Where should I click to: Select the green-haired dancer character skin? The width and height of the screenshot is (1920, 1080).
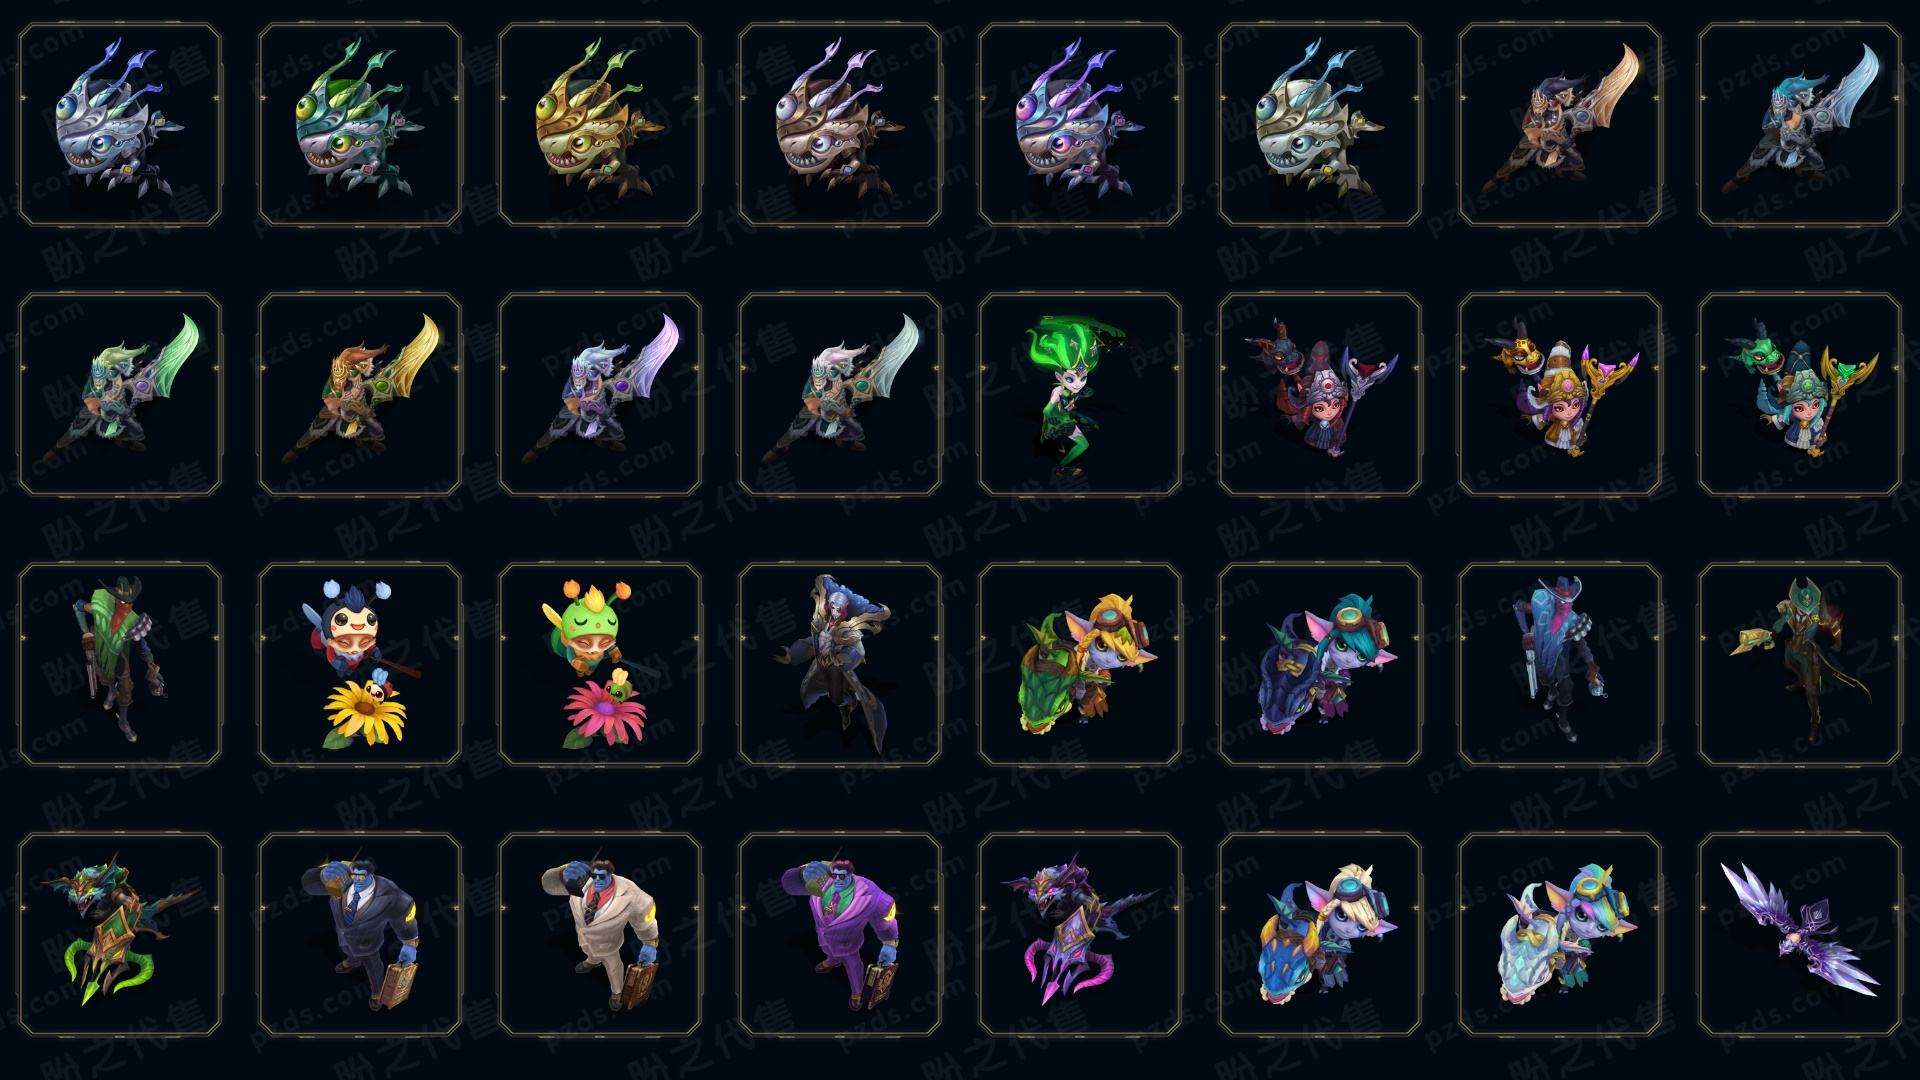tap(1080, 394)
